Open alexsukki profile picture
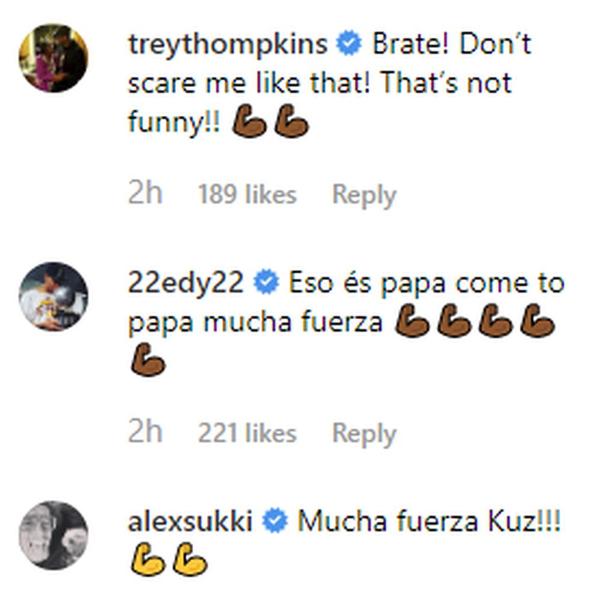The height and width of the screenshot is (600, 600). click(53, 535)
